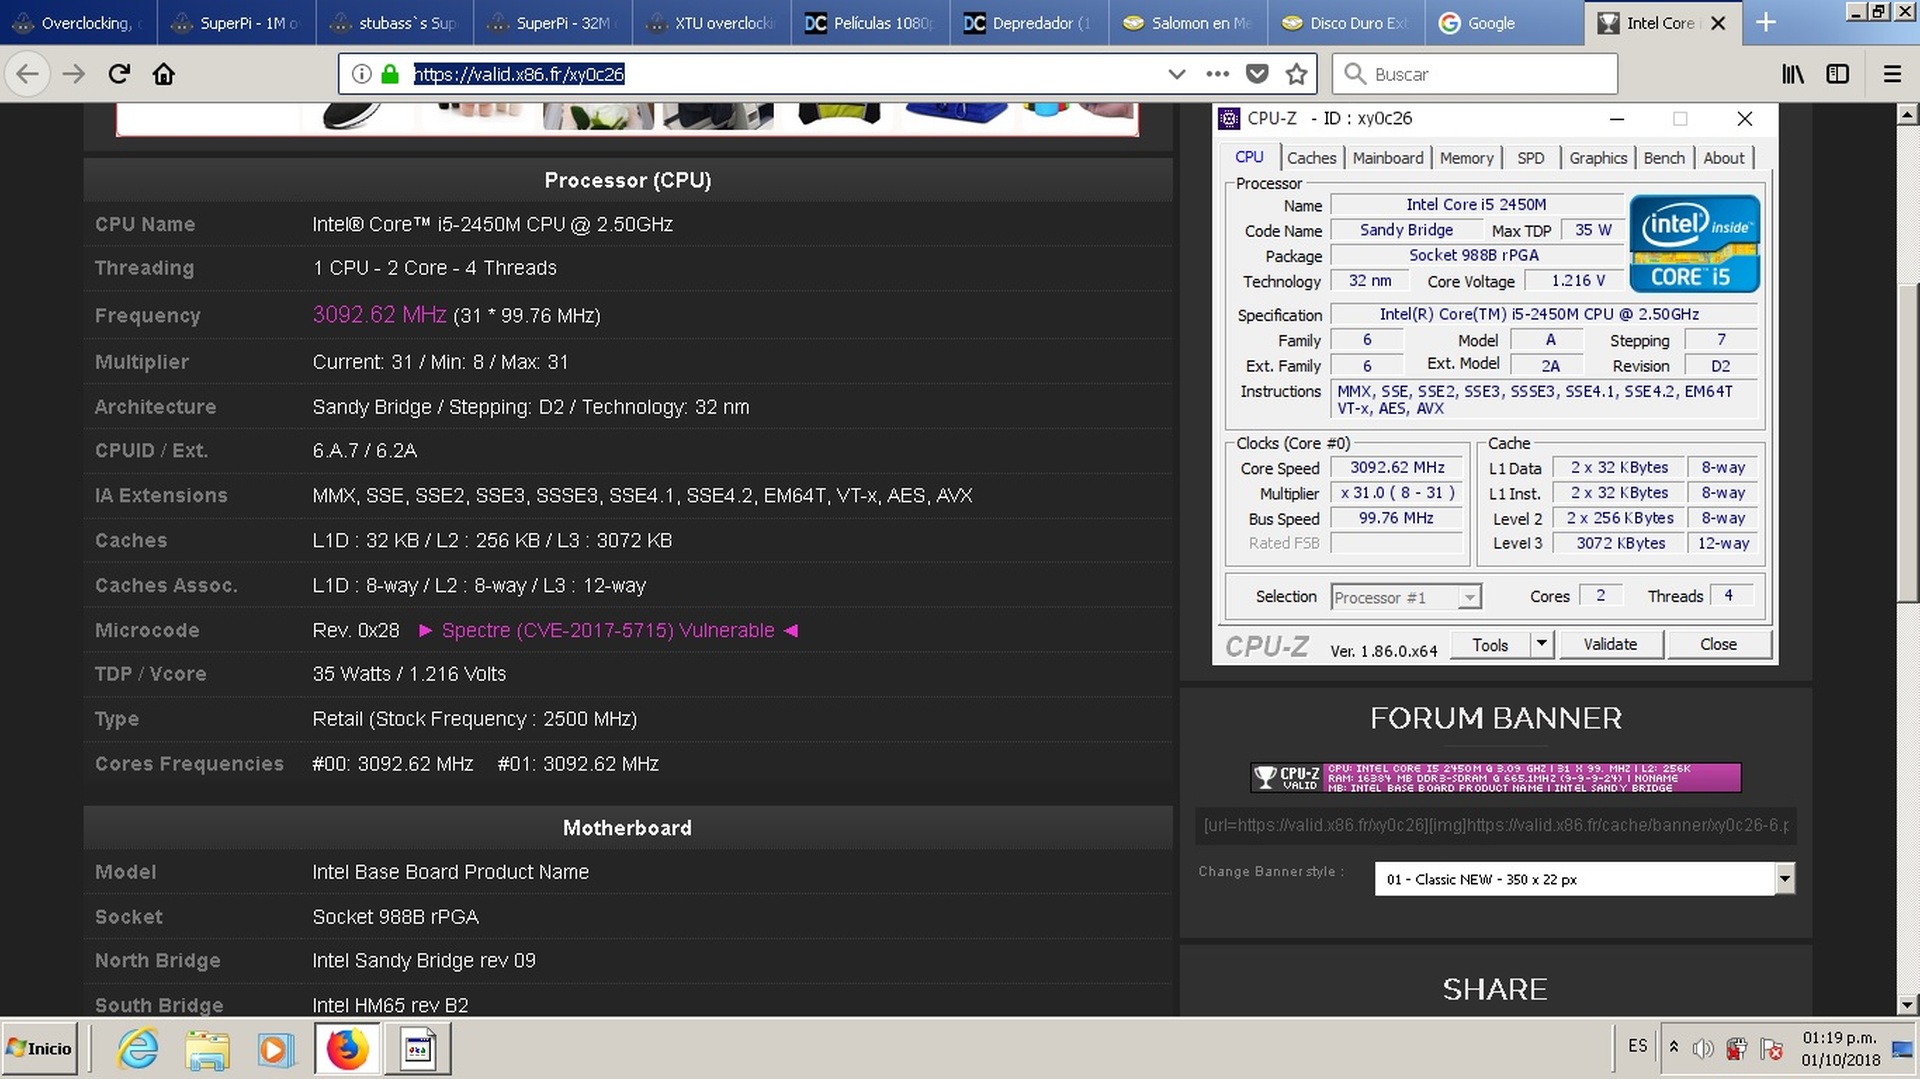Screen dimensions: 1920x1079
Task: Switch to the Disco Duro Ext browser tab
Action: click(x=1346, y=23)
